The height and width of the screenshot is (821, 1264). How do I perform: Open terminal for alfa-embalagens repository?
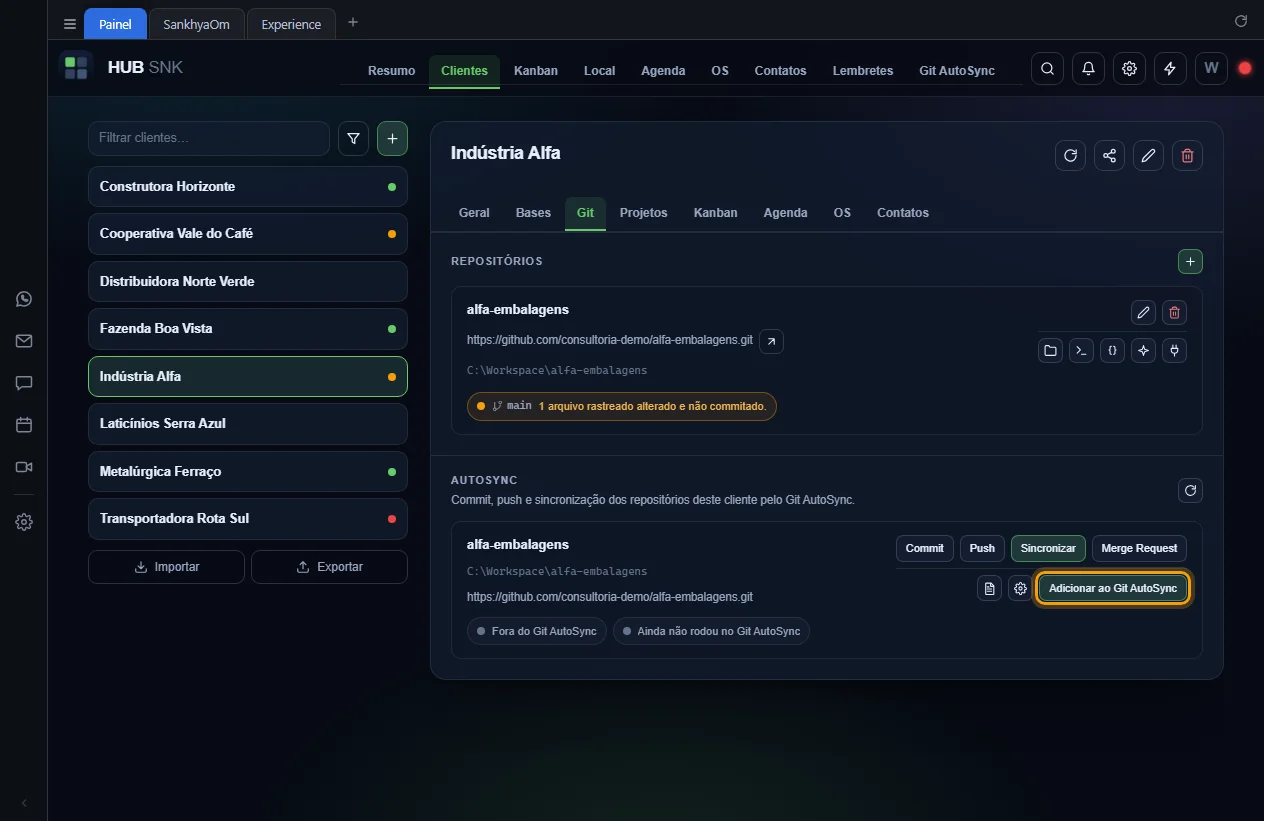click(x=1081, y=351)
